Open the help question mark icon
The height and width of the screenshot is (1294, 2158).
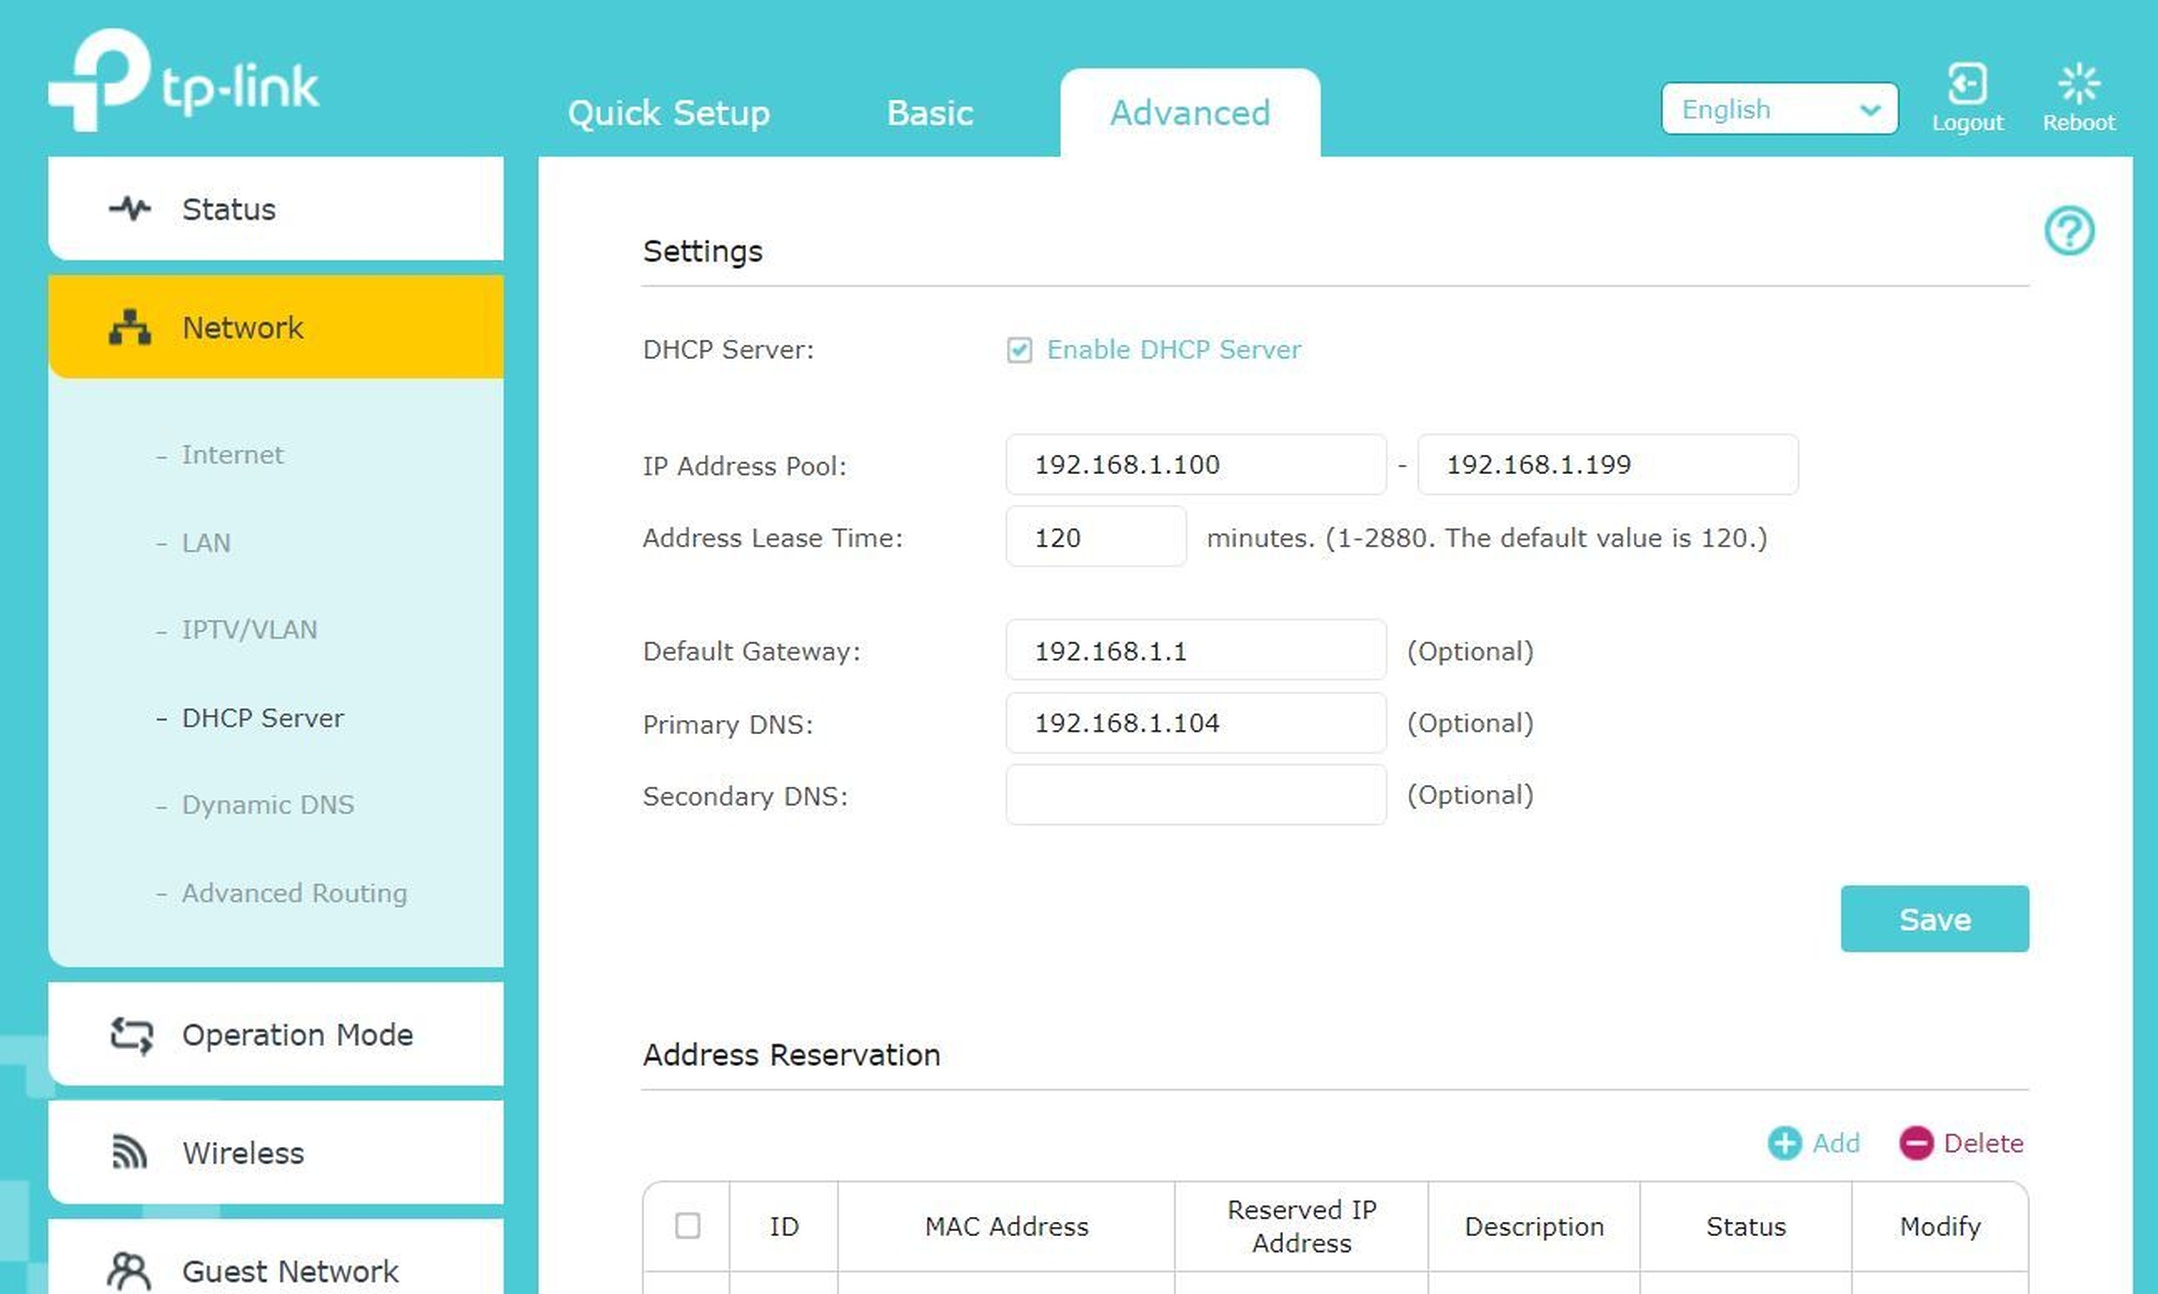click(2069, 231)
